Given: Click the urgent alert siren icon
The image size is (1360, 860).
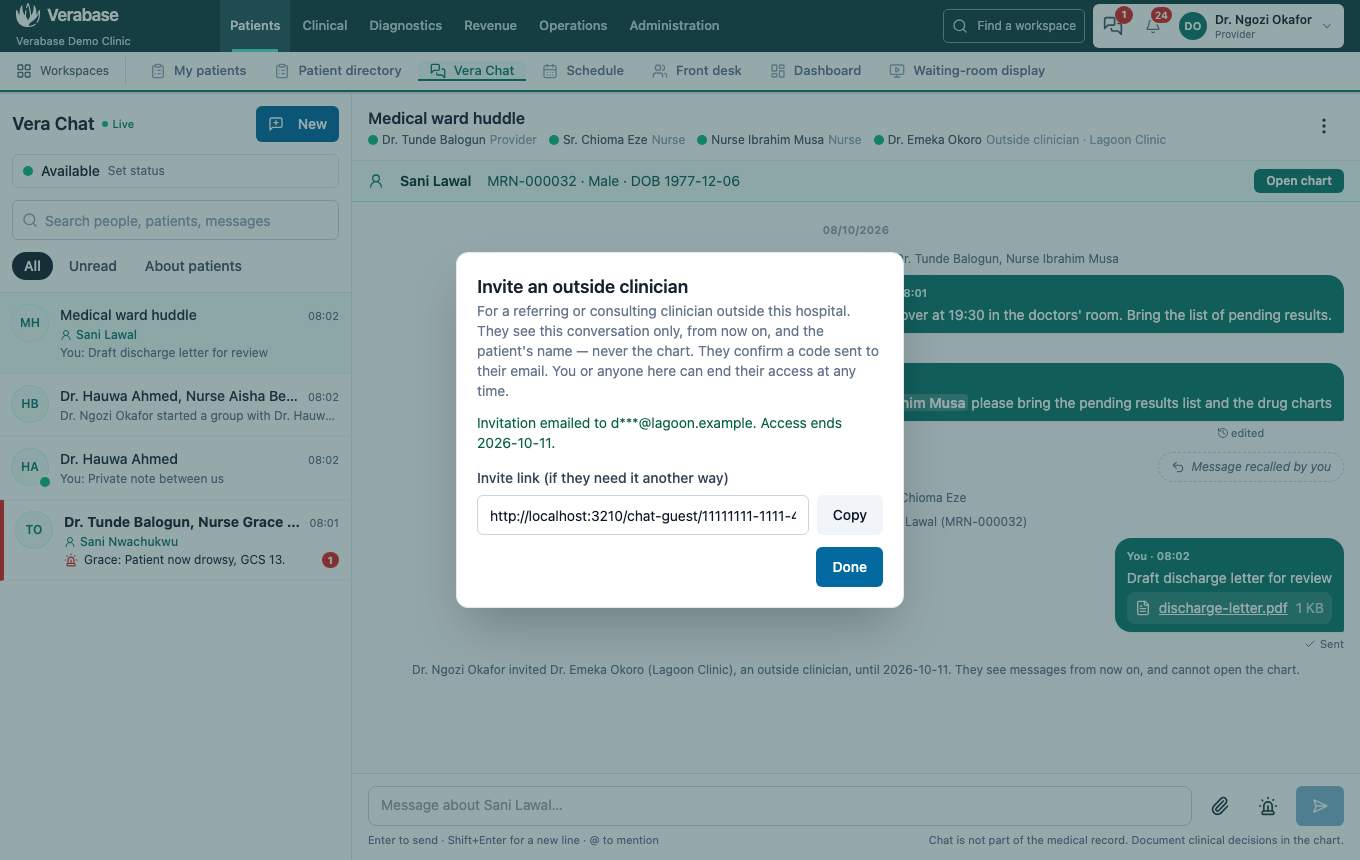Looking at the screenshot, I should pyautogui.click(x=1268, y=806).
